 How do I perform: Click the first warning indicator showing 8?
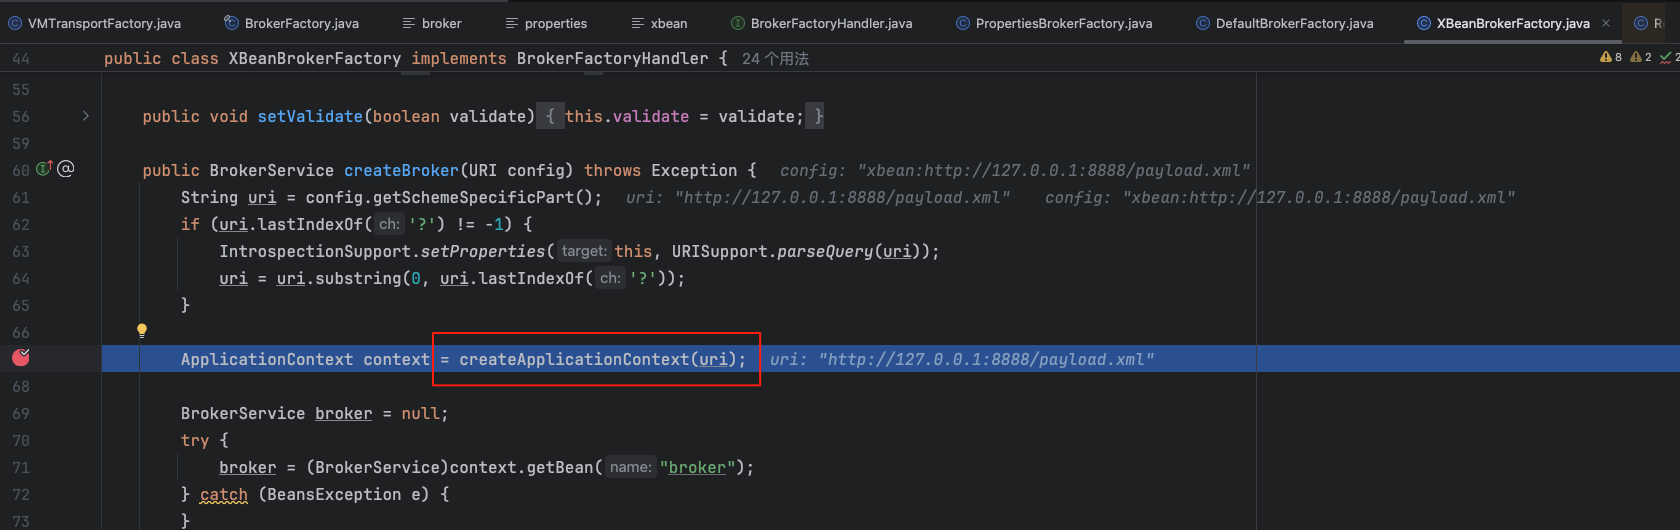pos(1611,58)
